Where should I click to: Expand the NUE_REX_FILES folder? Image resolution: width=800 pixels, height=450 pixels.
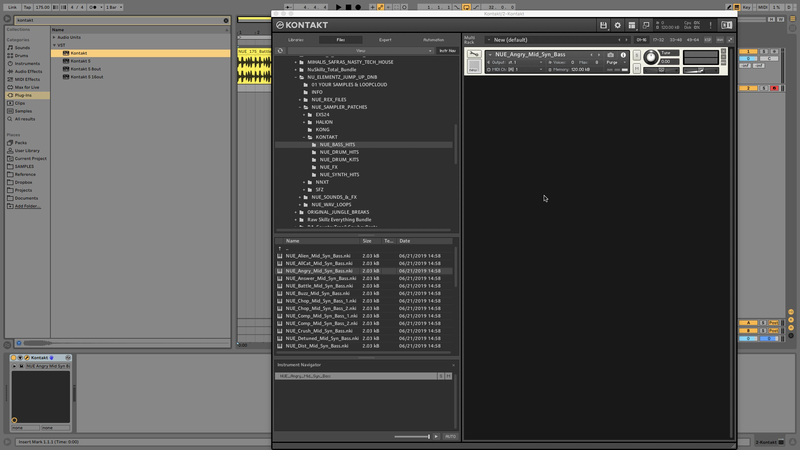(x=300, y=99)
